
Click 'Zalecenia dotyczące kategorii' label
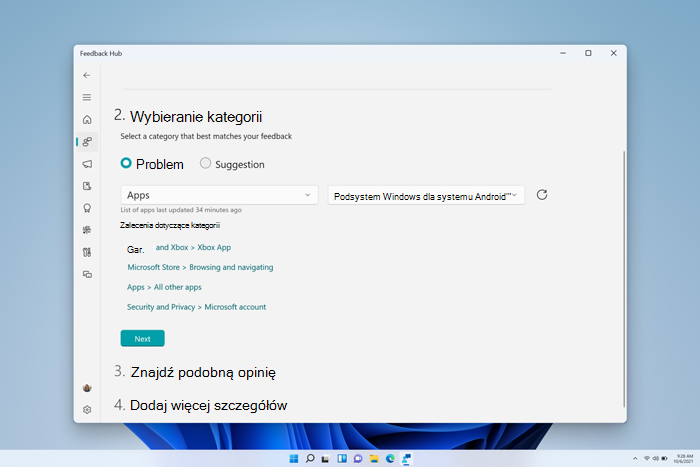click(170, 225)
